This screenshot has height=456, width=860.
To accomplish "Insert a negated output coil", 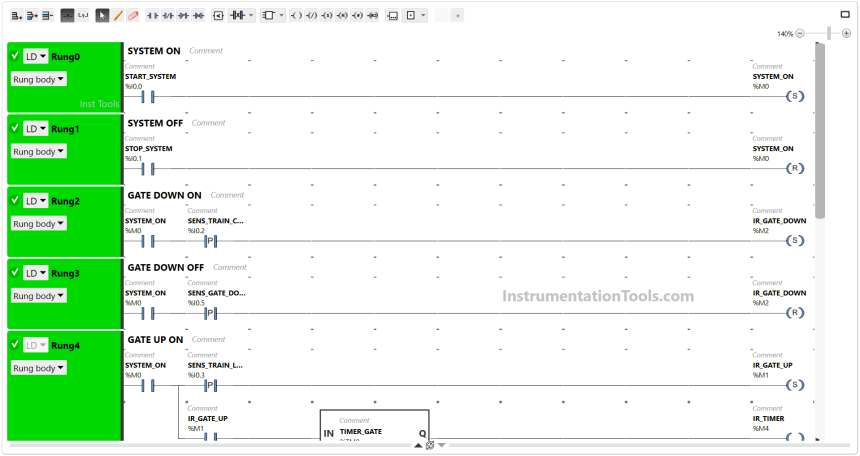I will click(312, 15).
